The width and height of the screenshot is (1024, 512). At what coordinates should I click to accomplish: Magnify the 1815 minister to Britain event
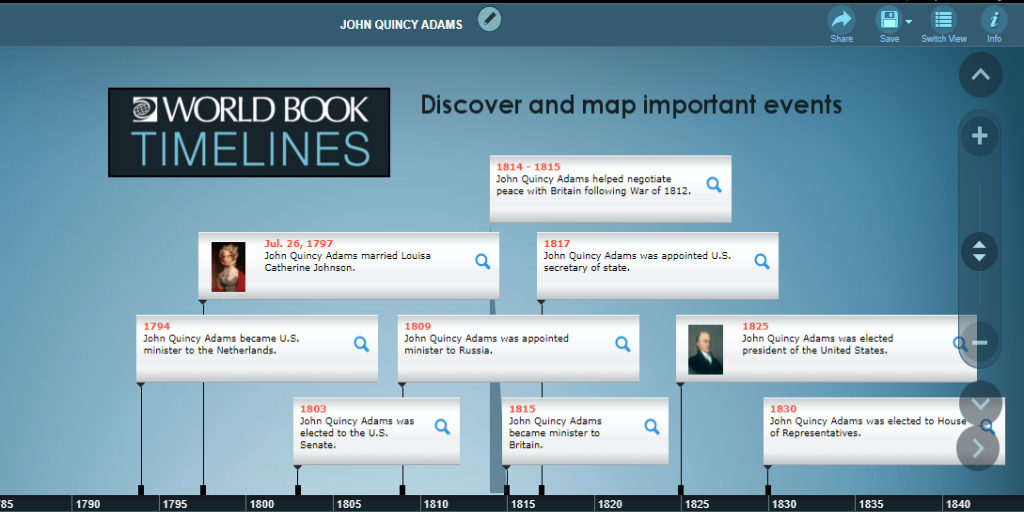[x=652, y=427]
